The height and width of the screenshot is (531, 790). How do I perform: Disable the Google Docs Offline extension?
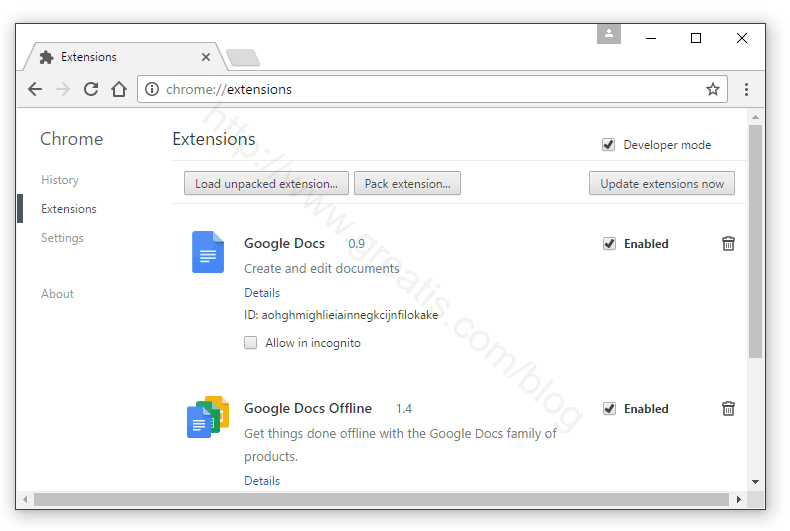pyautogui.click(x=609, y=409)
